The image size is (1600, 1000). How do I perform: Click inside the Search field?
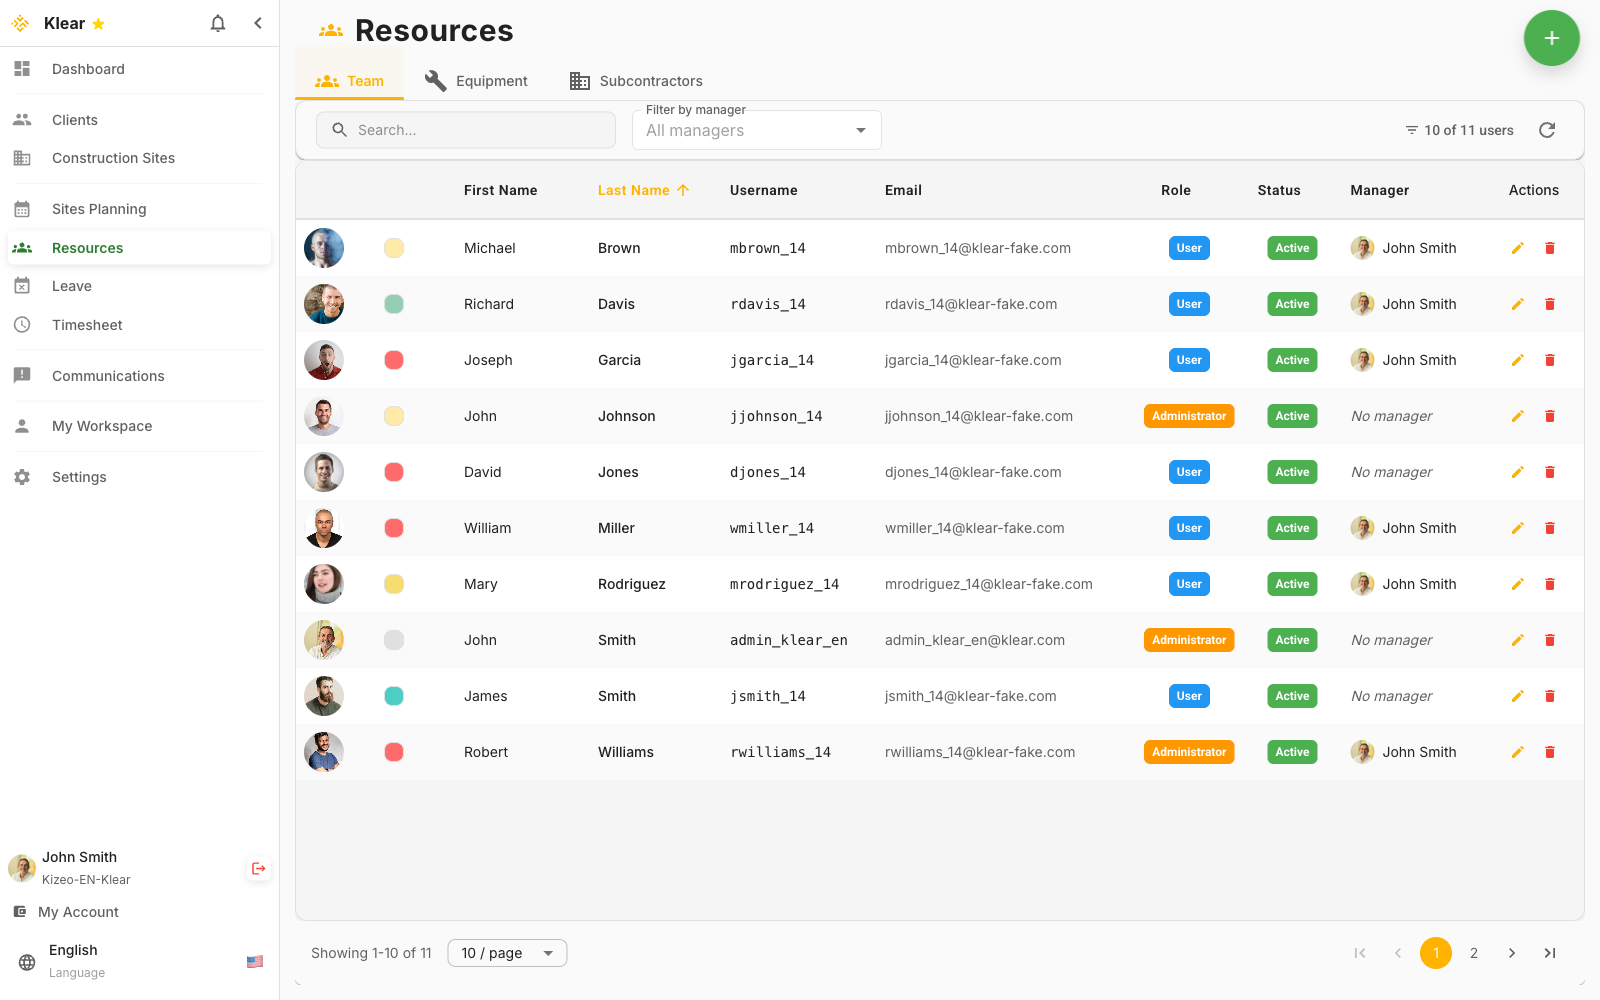465,130
